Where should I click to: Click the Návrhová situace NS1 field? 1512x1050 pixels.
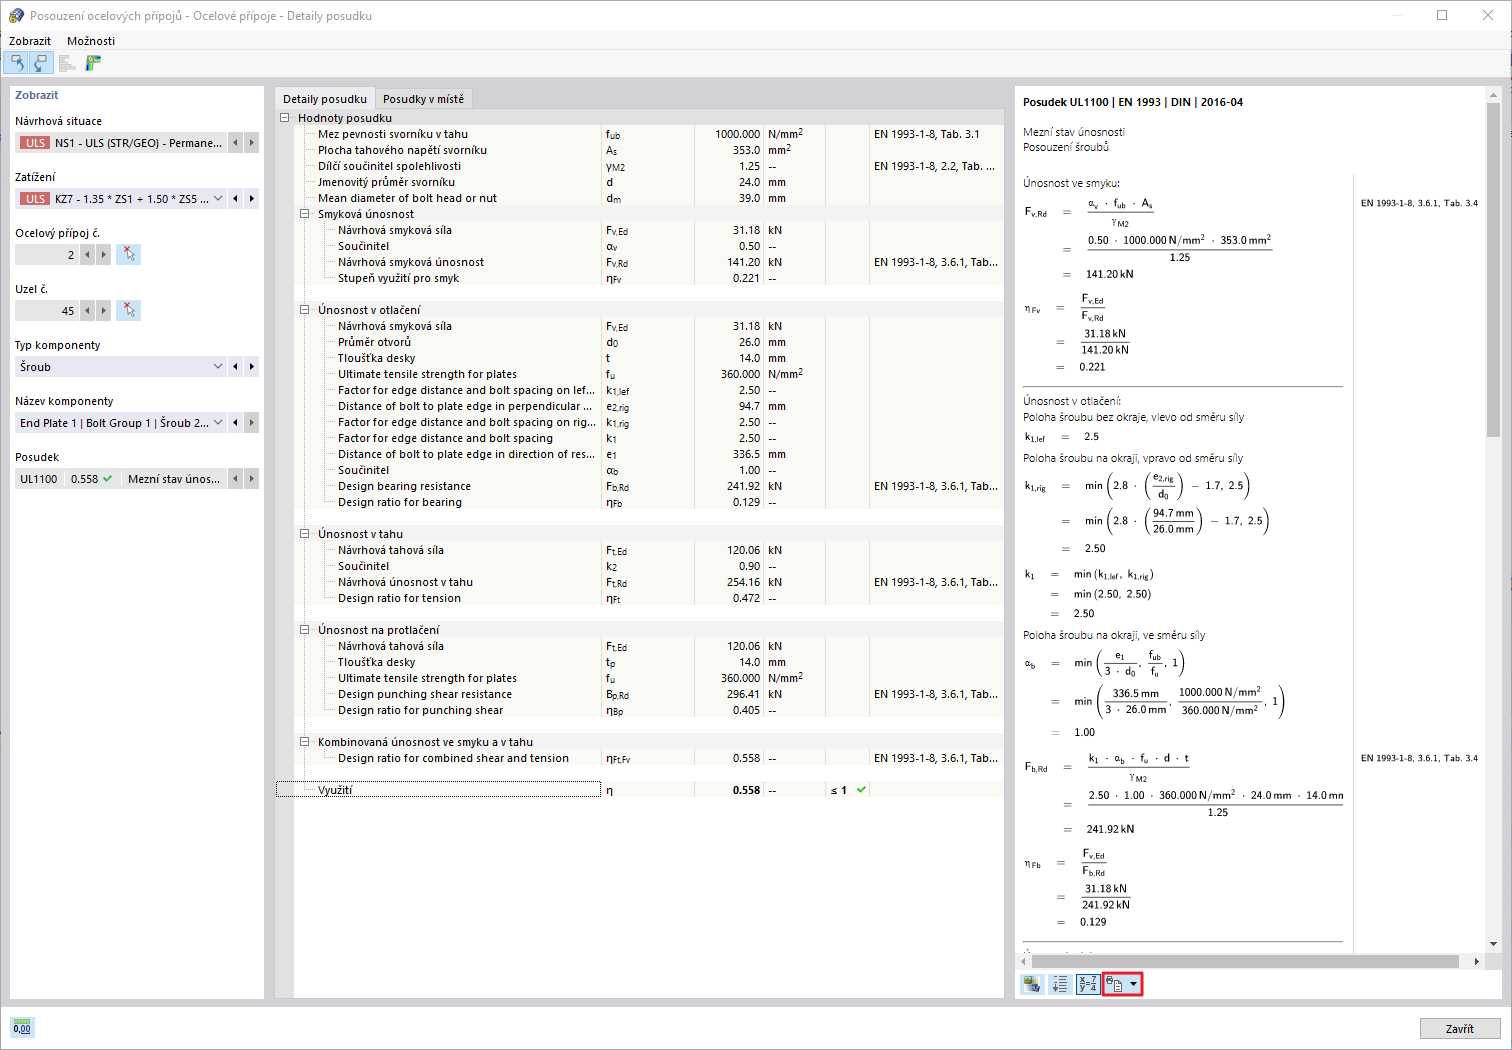coord(121,143)
